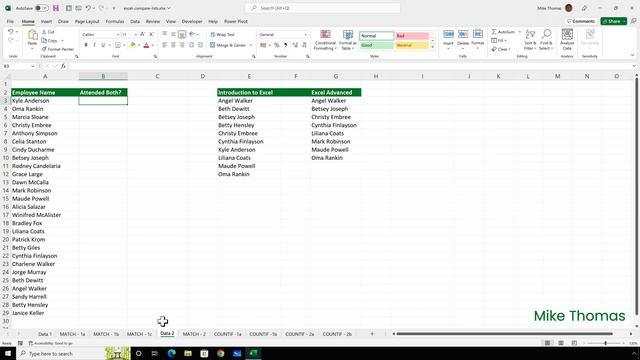The height and width of the screenshot is (360, 640).
Task: Toggle center horizontal alignment
Action: [173, 45]
